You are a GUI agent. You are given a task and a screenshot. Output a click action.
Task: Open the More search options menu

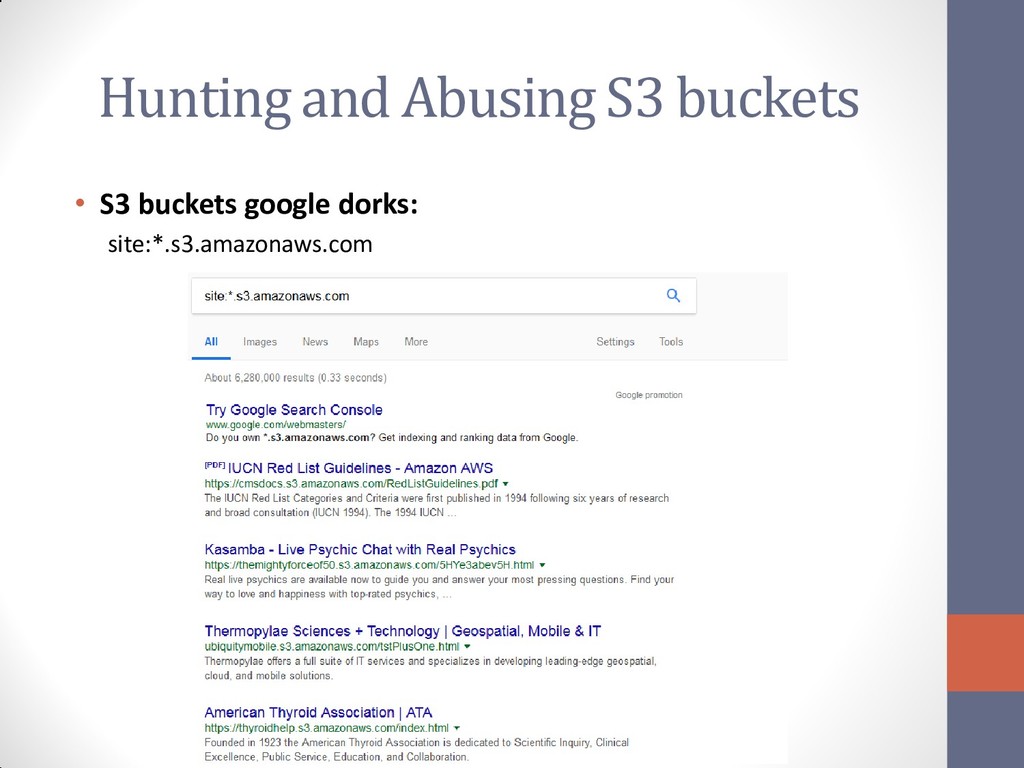(416, 342)
